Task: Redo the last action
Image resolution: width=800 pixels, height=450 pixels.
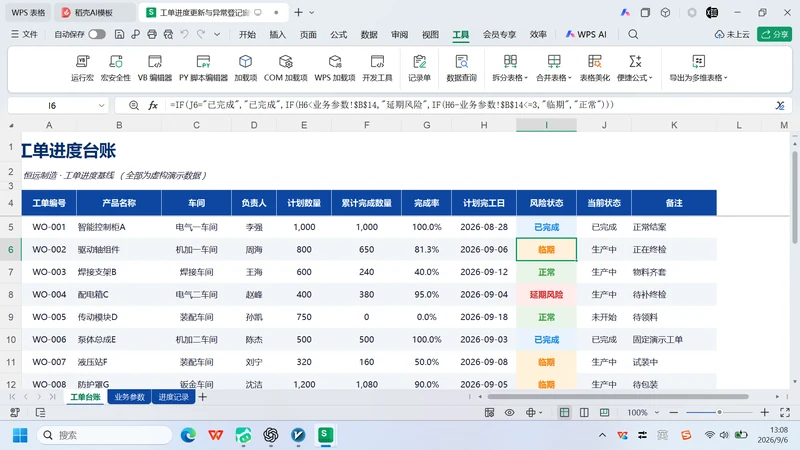Action: pyautogui.click(x=201, y=34)
